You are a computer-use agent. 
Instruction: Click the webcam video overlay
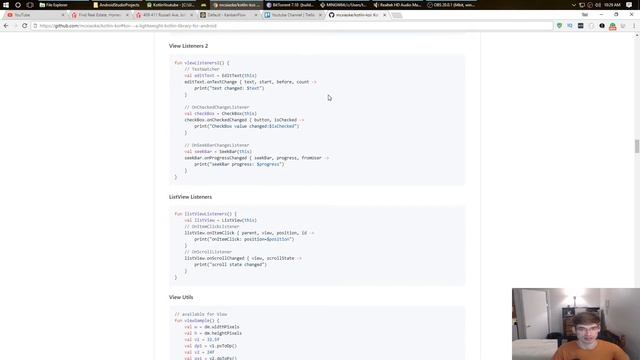[x=576, y=324]
